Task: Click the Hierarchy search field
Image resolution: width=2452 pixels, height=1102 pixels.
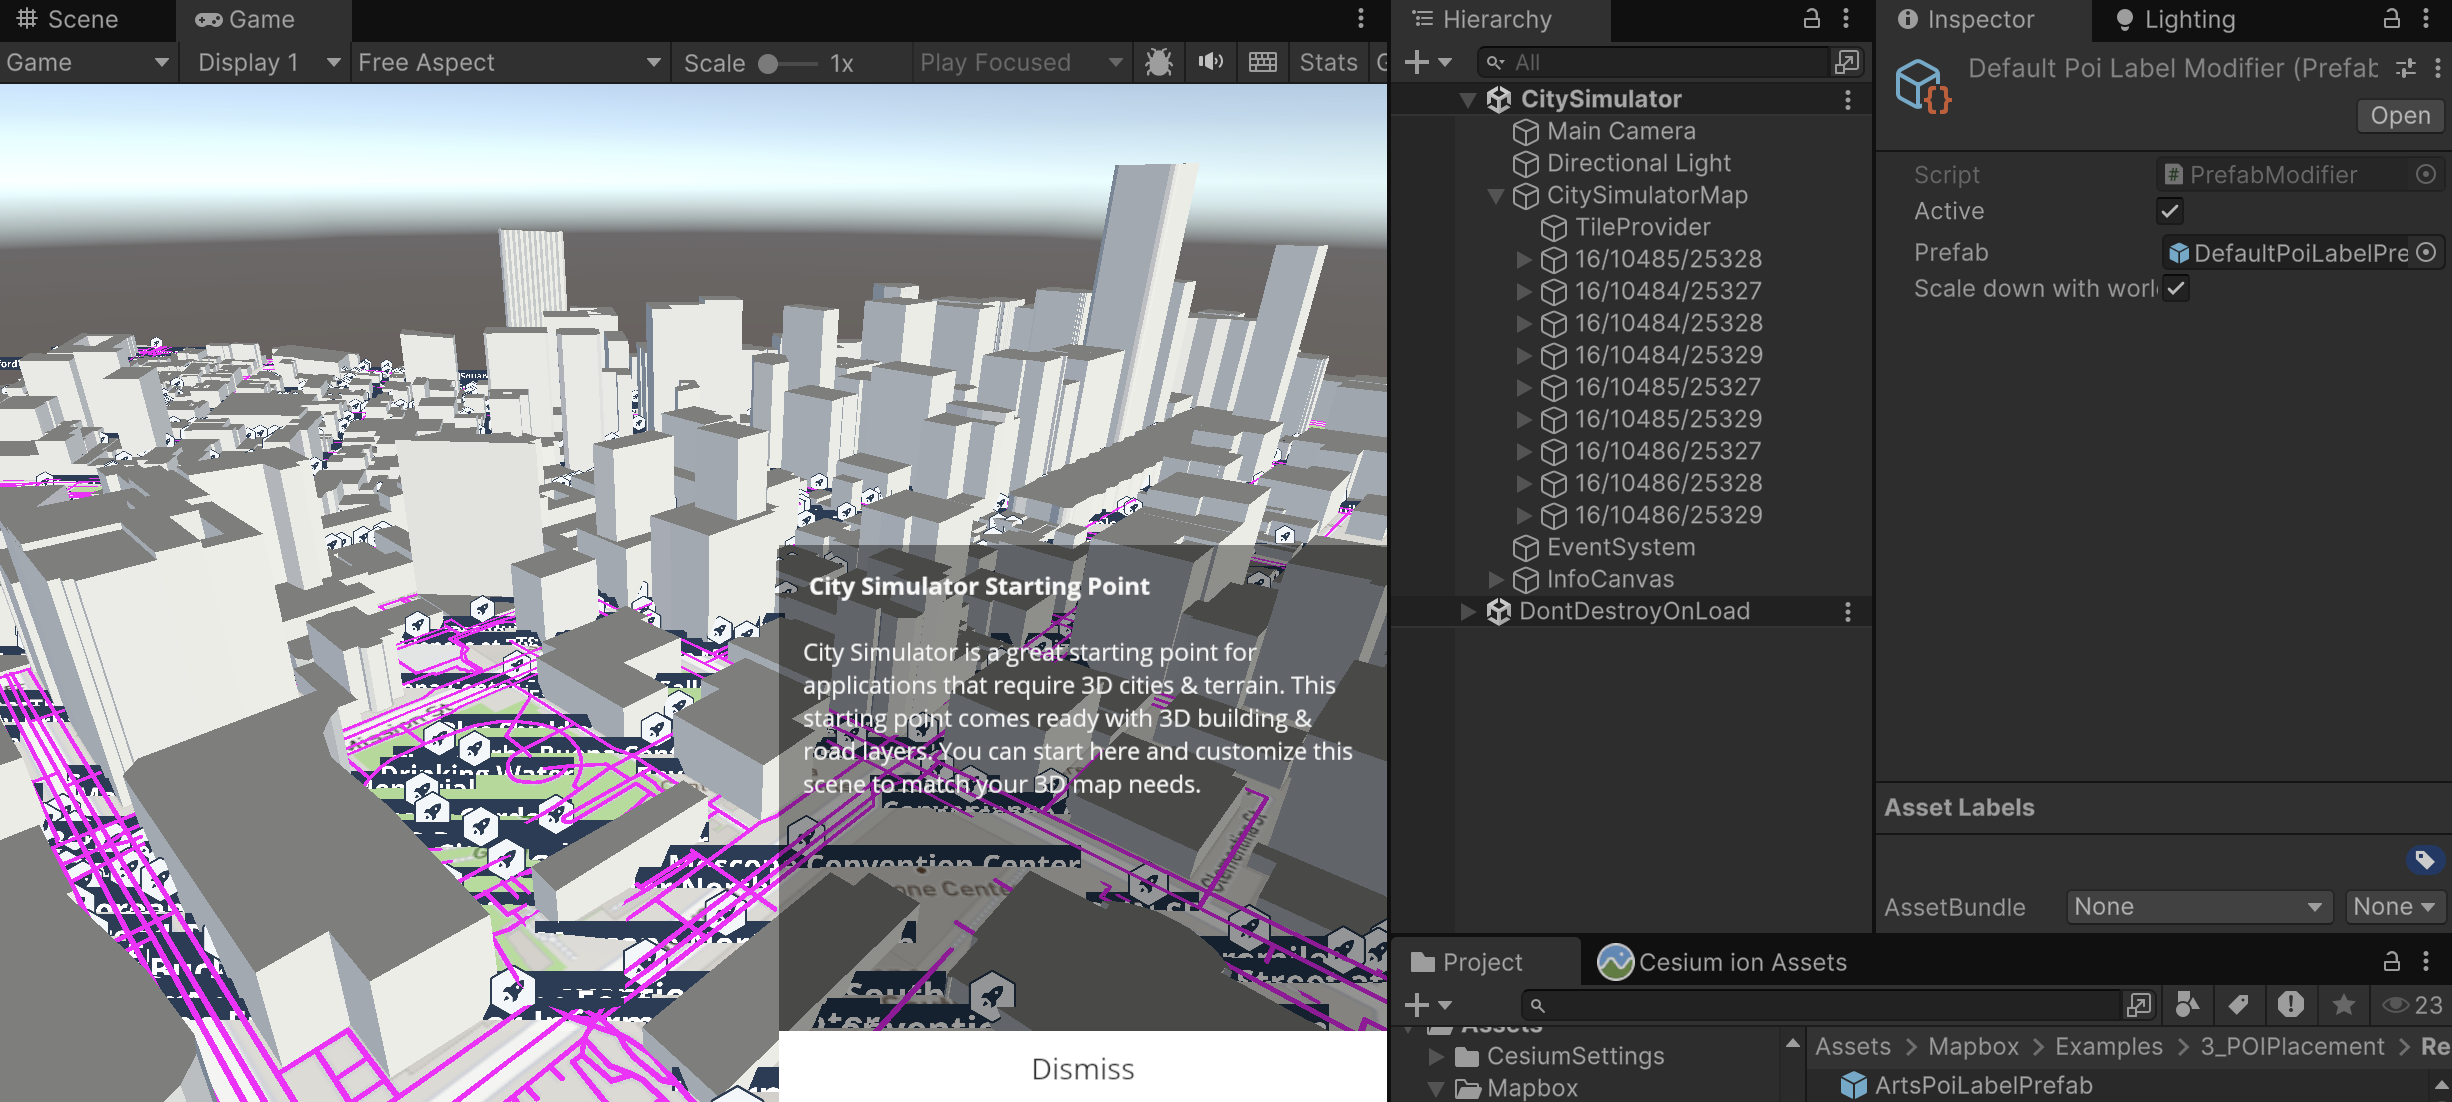Action: coord(1654,63)
